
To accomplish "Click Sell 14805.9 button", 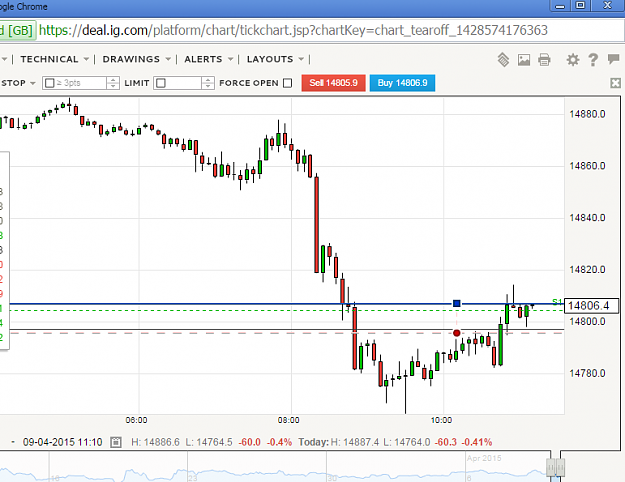I will pos(333,83).
